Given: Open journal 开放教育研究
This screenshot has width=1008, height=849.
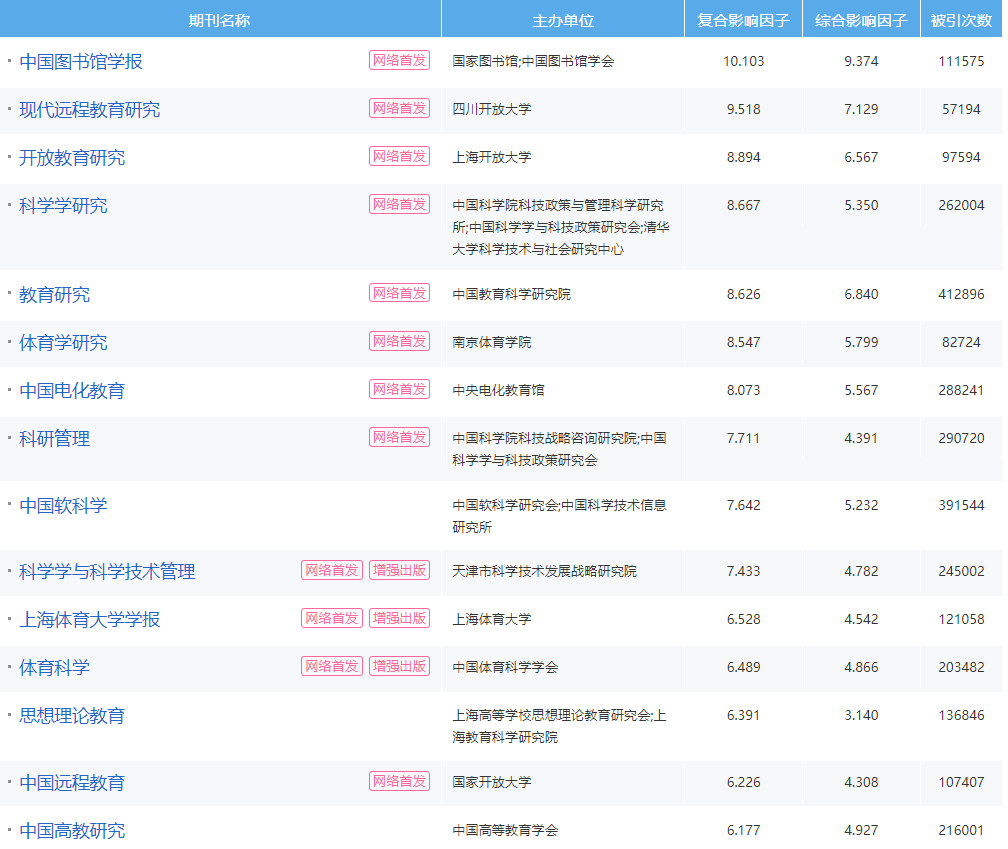Looking at the screenshot, I should point(72,157).
